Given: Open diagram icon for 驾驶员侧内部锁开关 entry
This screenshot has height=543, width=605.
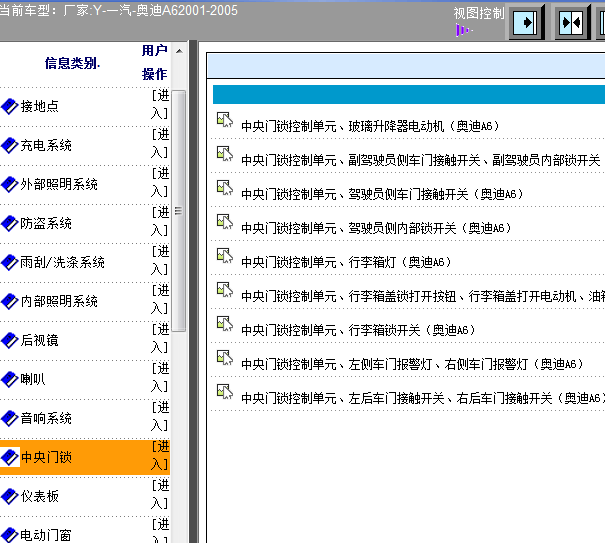Looking at the screenshot, I should [225, 222].
